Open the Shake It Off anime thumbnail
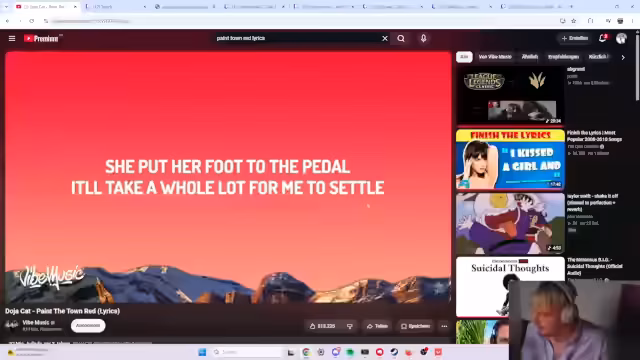The image size is (640, 360). click(x=510, y=223)
